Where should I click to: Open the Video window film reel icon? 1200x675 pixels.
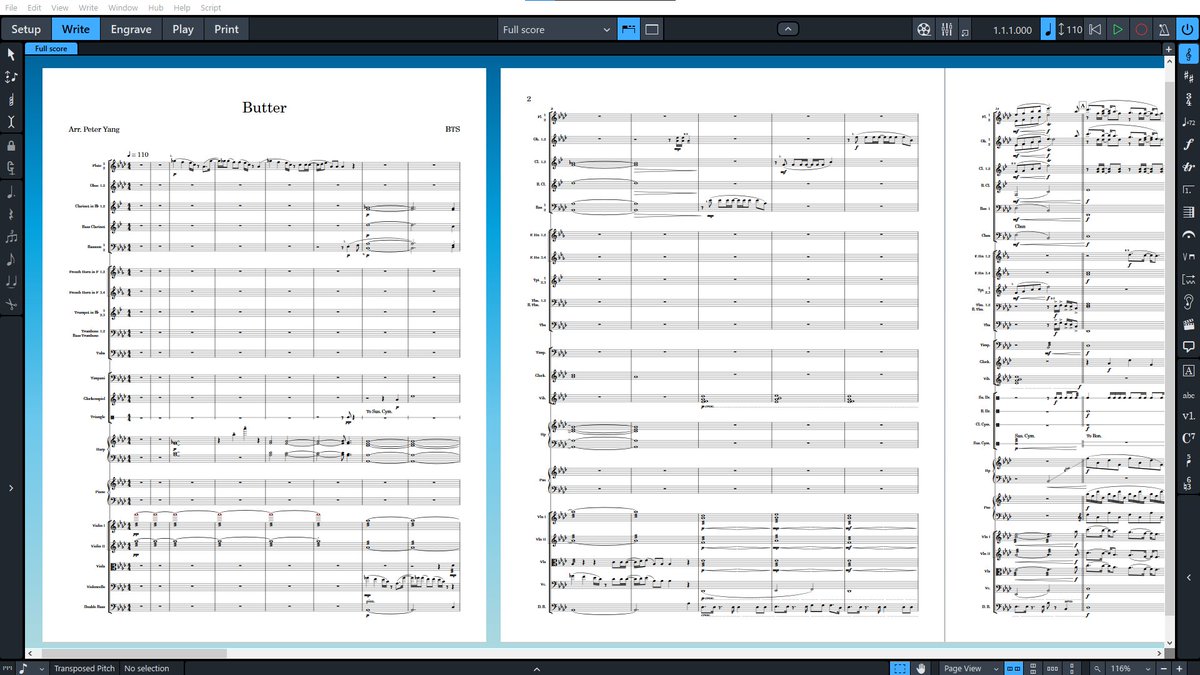923,30
